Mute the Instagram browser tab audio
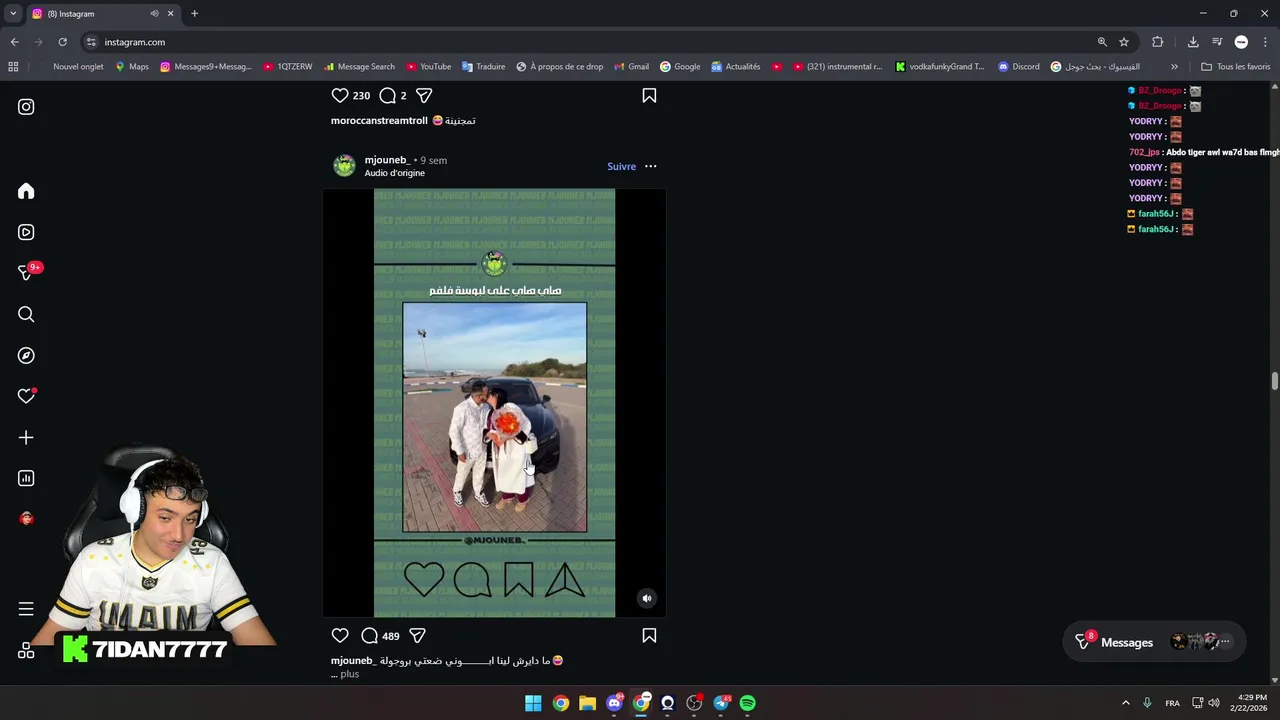 point(154,14)
